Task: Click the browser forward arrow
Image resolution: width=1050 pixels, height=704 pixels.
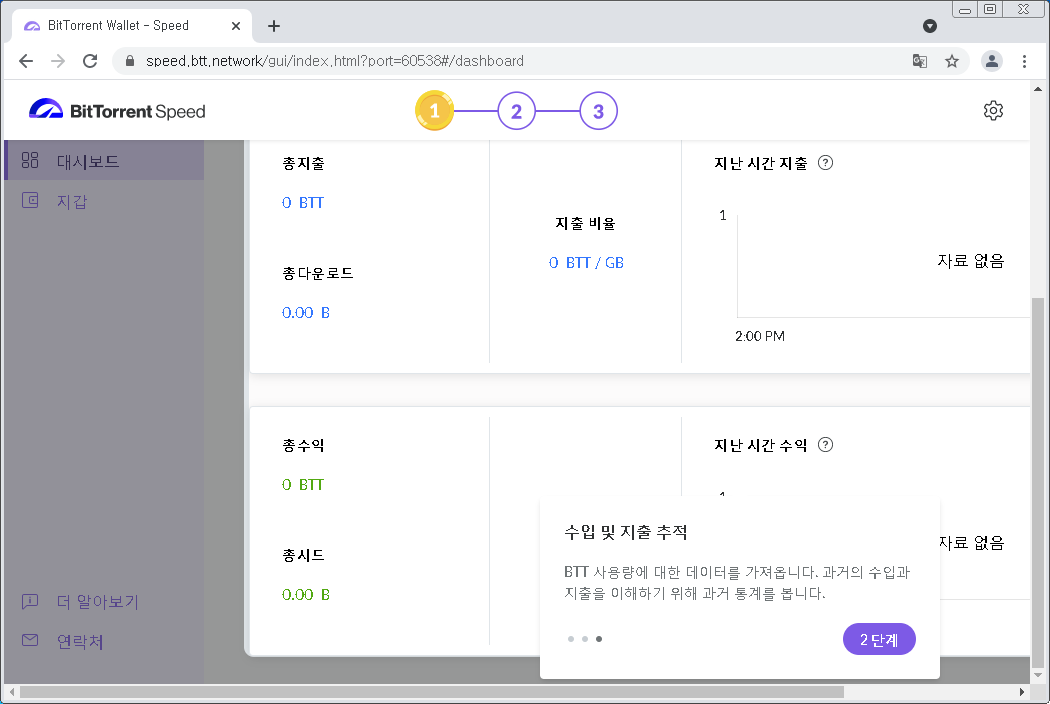Action: (x=58, y=61)
